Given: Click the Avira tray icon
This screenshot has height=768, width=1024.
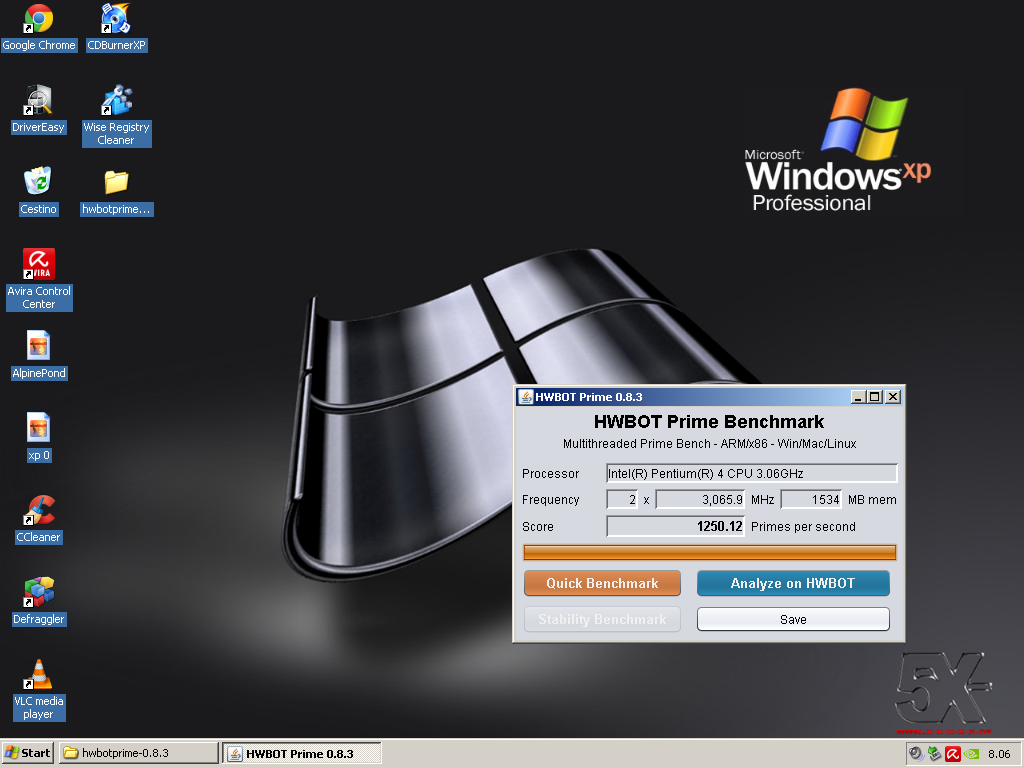Looking at the screenshot, I should (953, 754).
